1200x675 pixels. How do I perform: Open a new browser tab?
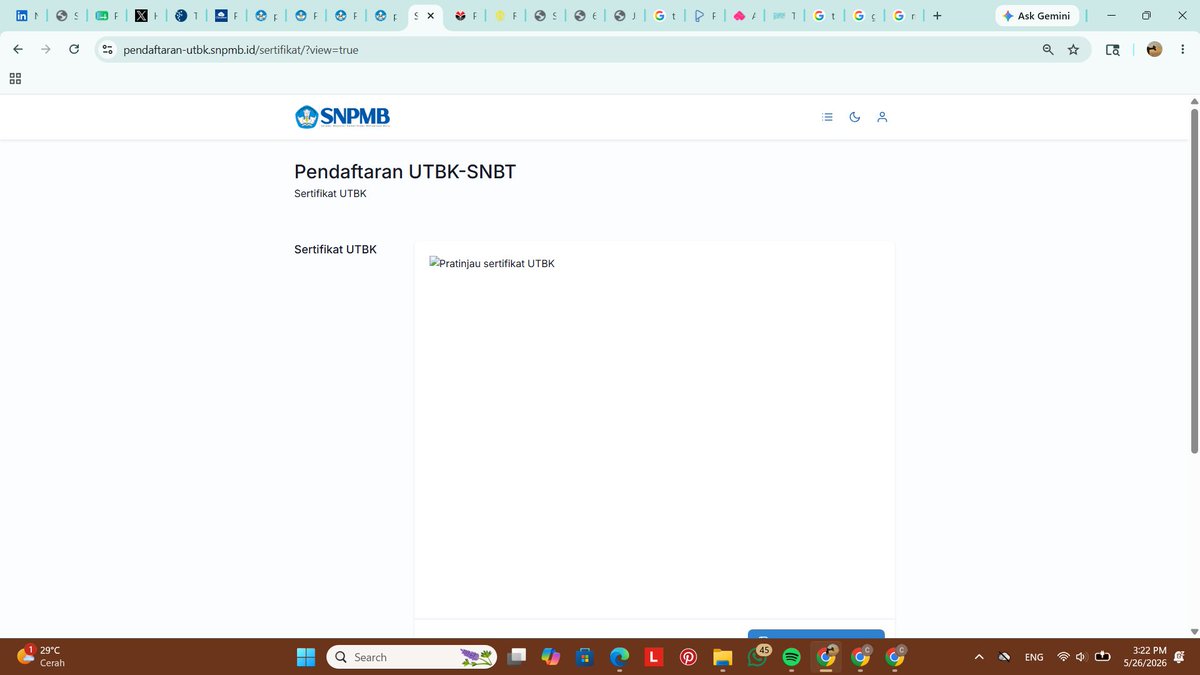(x=937, y=16)
